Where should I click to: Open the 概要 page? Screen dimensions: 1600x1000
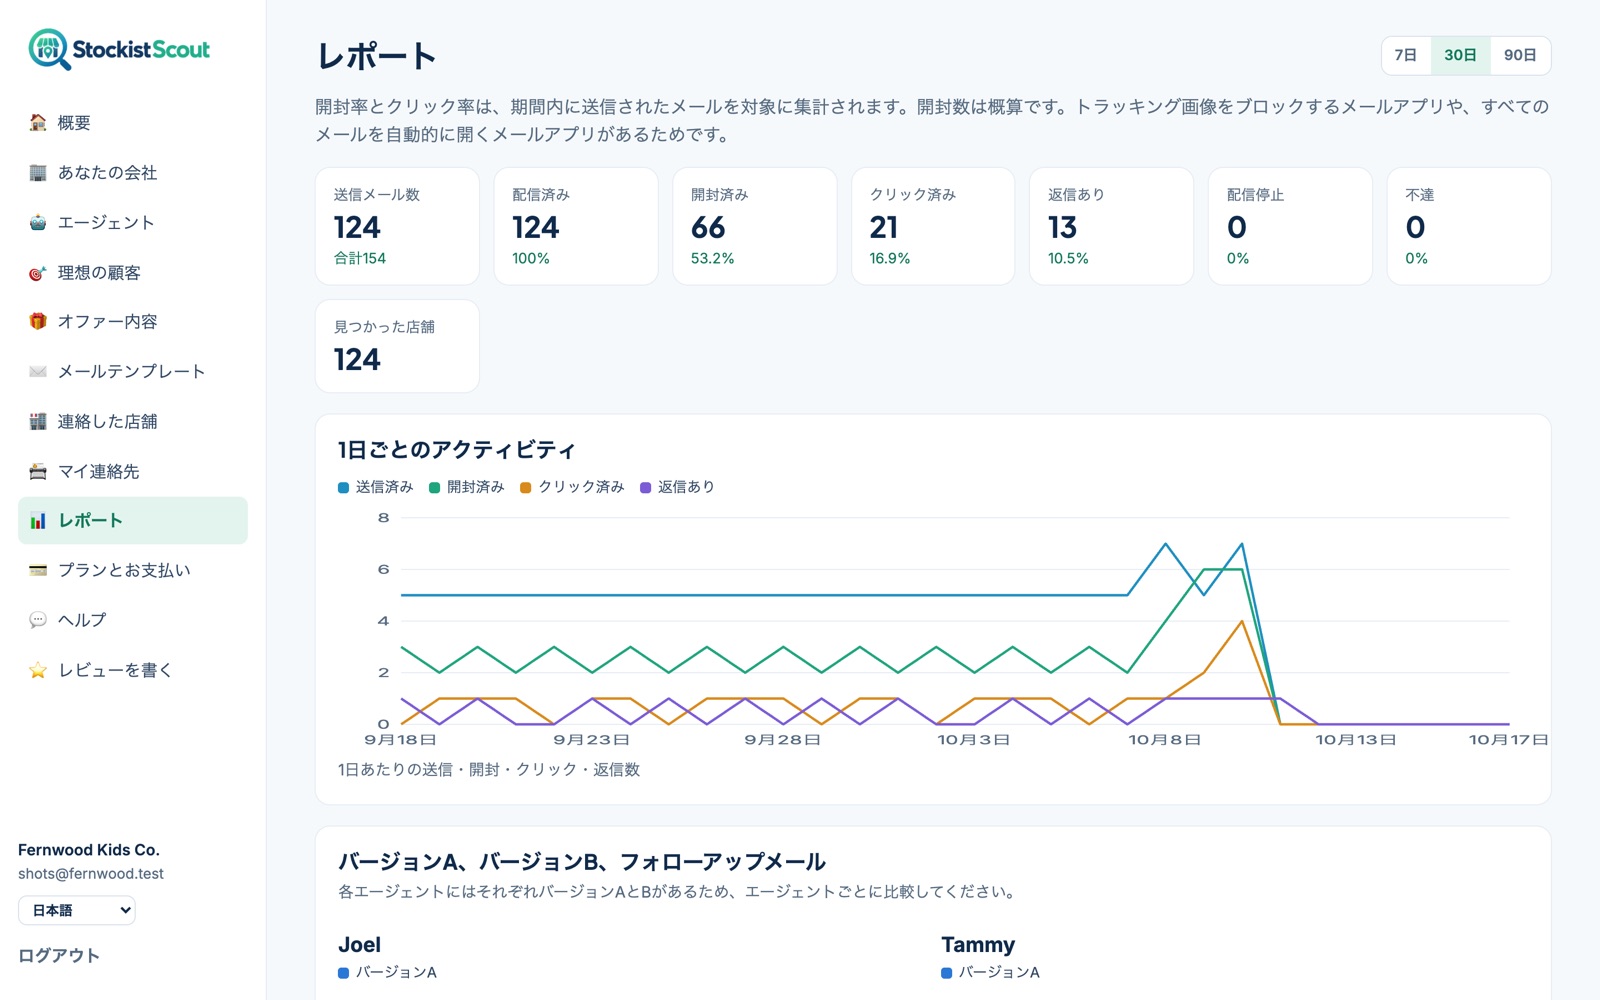point(133,122)
